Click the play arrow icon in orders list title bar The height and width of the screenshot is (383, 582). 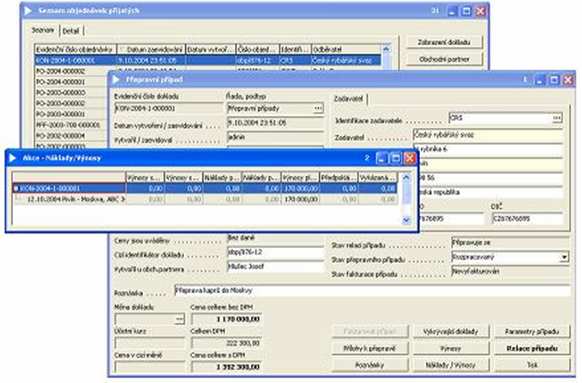(x=28, y=11)
